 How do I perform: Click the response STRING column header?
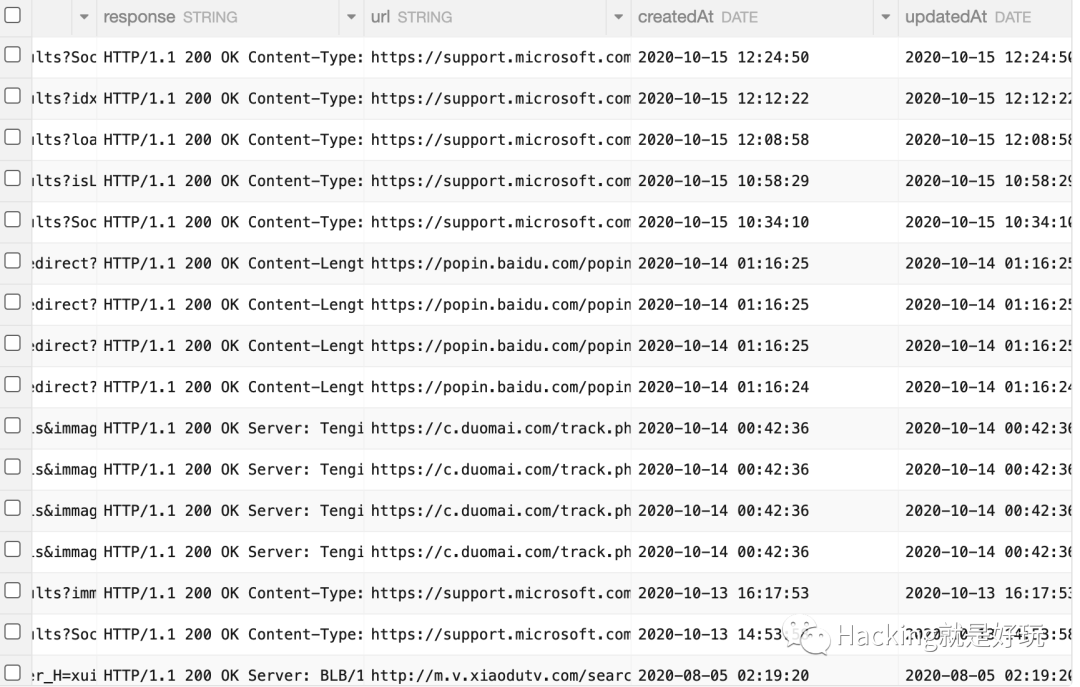170,17
